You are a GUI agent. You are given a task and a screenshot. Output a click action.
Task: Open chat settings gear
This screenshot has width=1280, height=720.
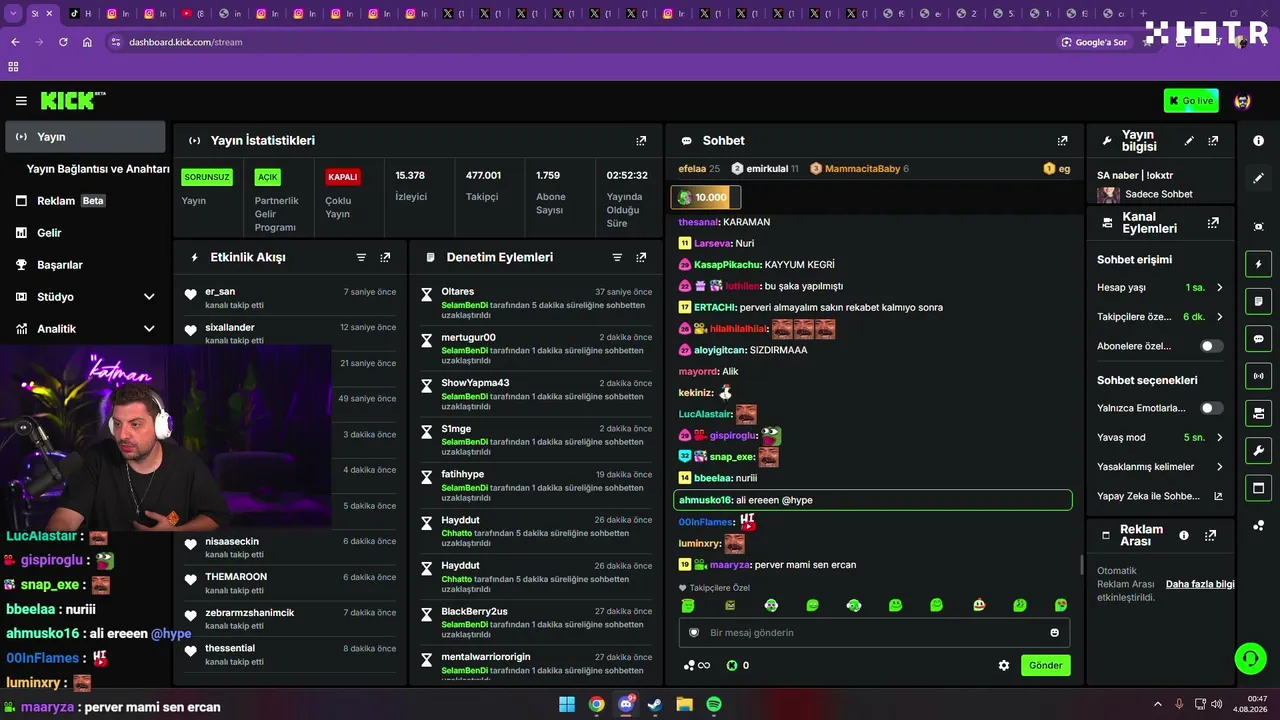point(1004,665)
